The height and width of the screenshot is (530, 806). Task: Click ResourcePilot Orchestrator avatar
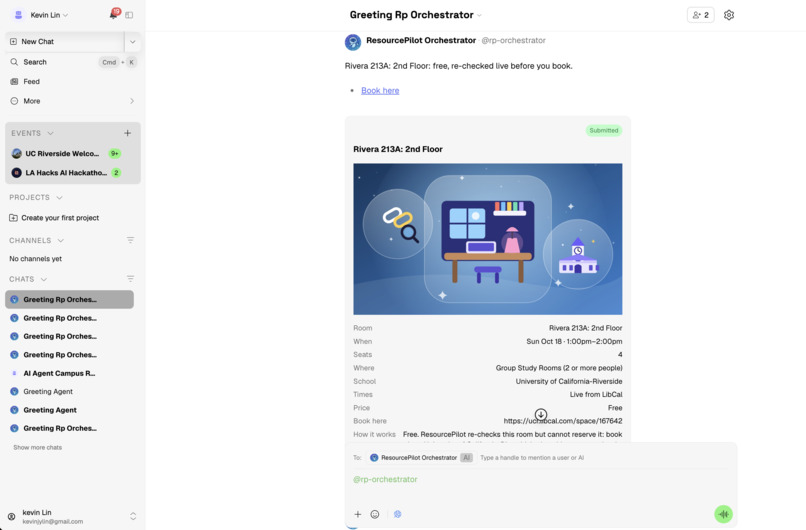click(353, 42)
